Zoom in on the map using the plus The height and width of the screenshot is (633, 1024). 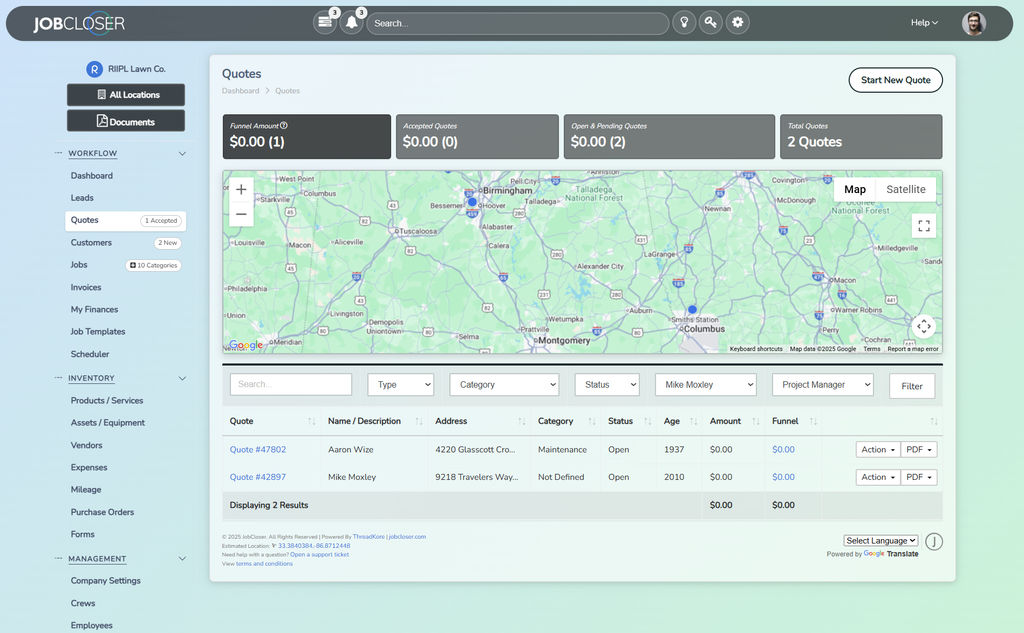241,188
